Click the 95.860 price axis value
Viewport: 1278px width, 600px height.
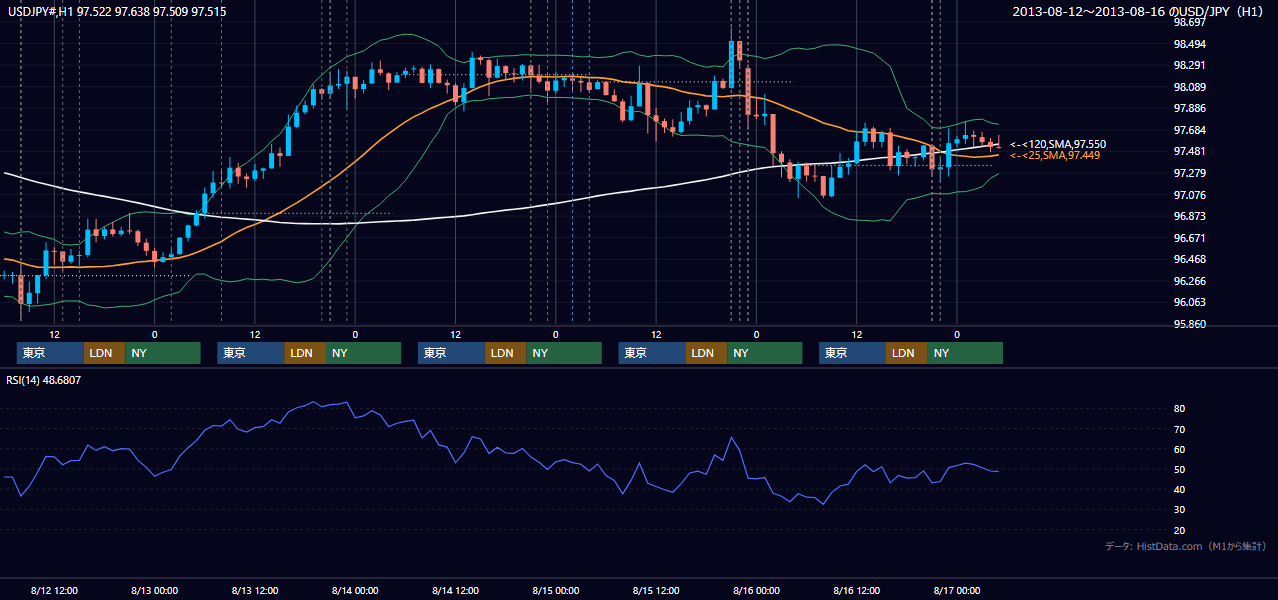point(1188,324)
